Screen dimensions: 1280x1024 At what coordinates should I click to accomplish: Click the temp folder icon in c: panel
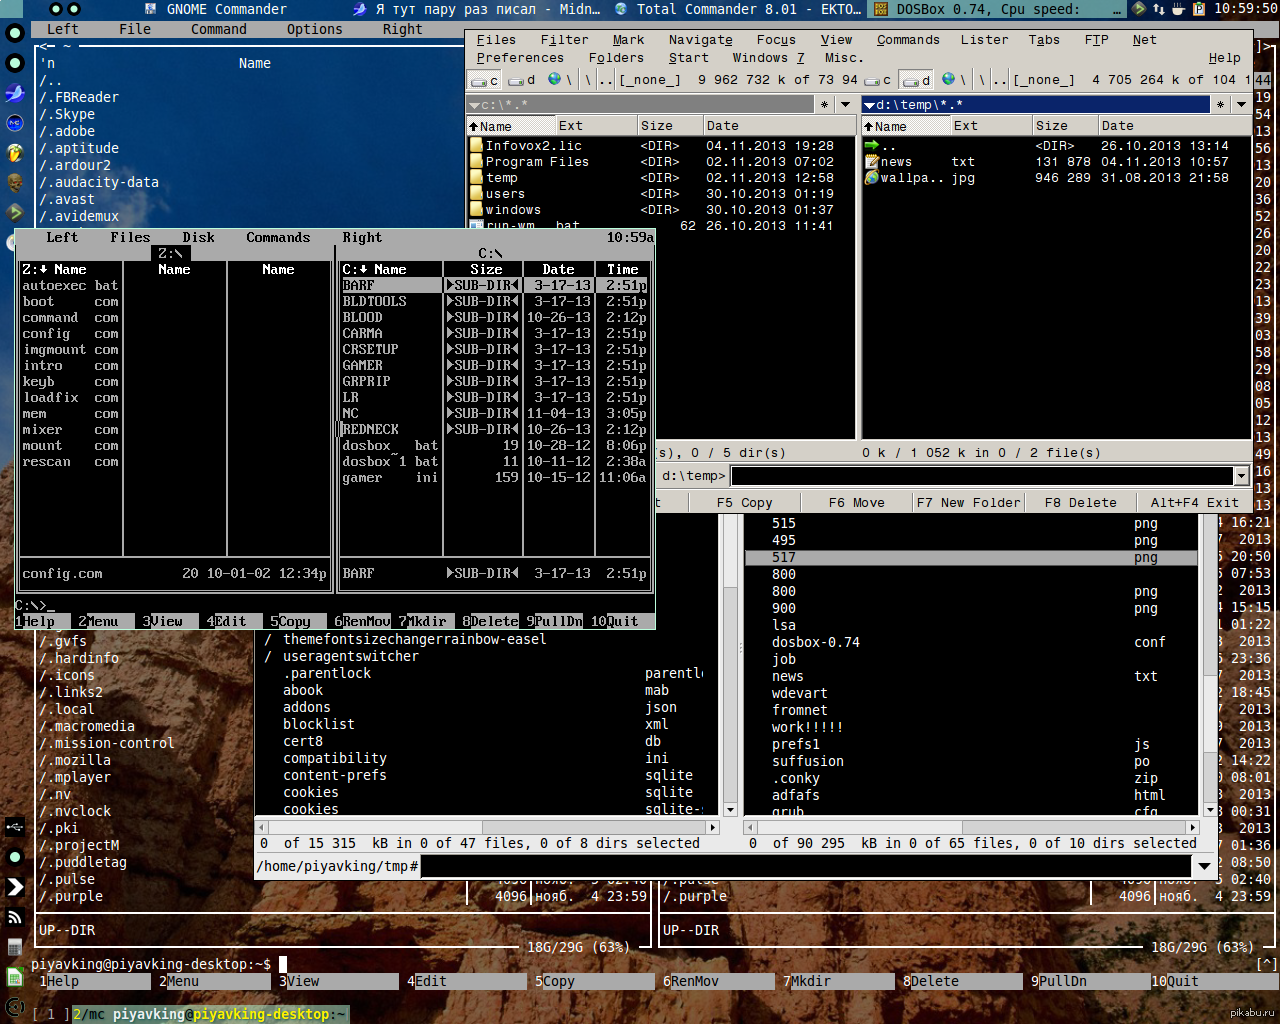click(x=476, y=178)
